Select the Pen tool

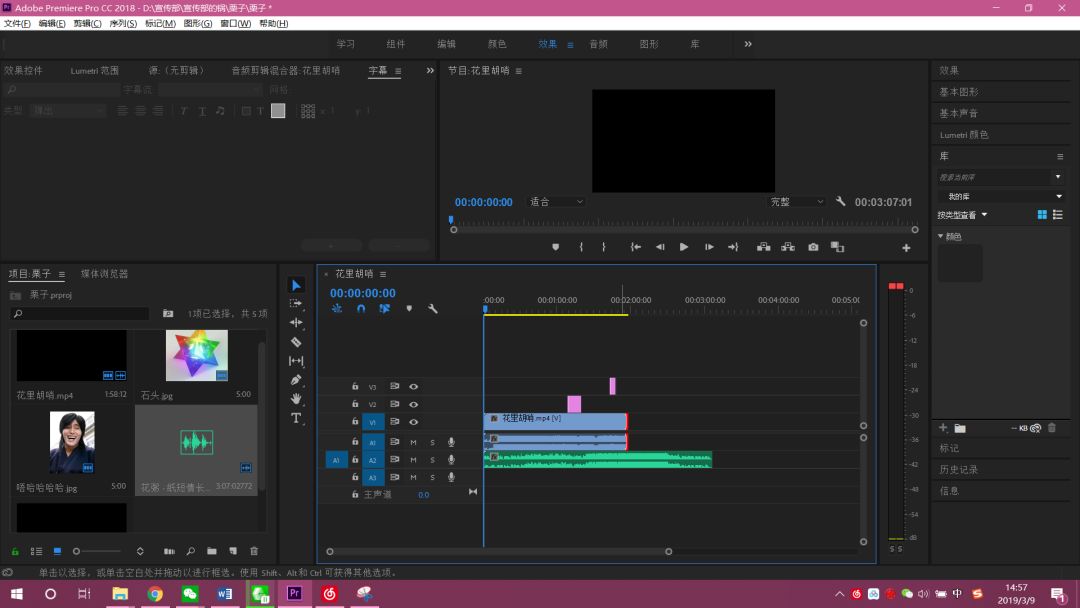coord(296,379)
